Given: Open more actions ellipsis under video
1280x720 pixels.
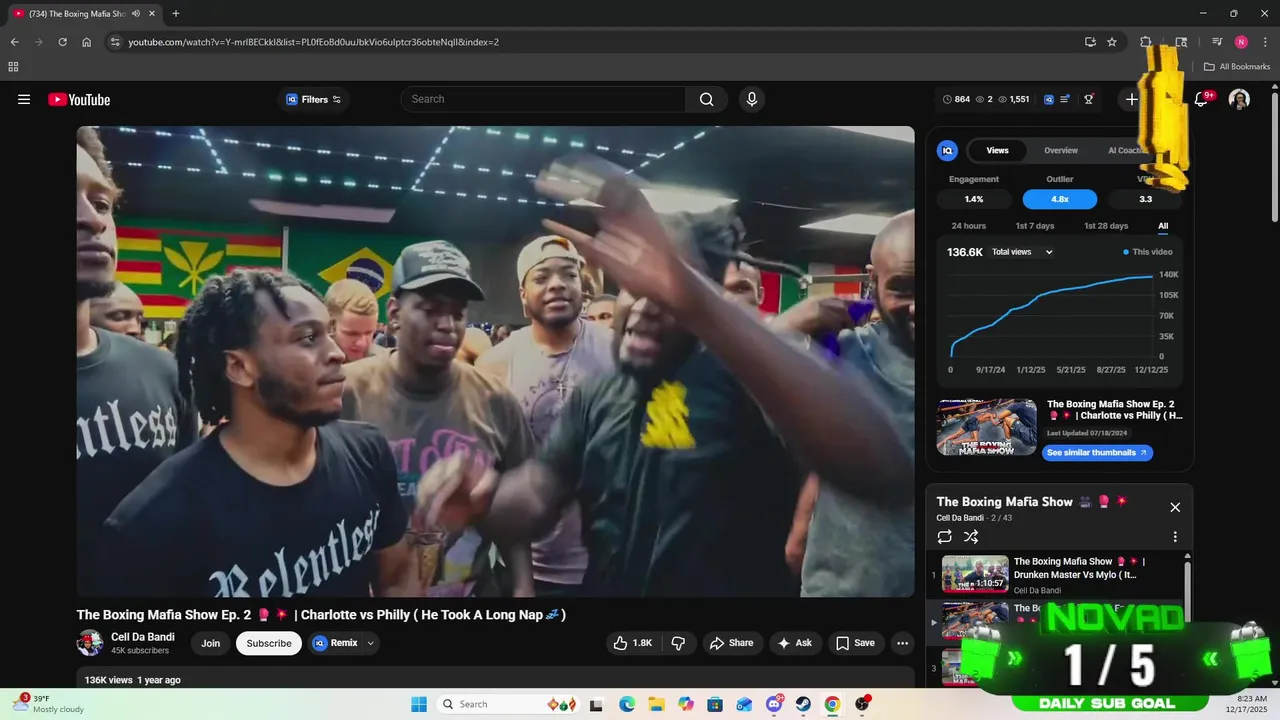Looking at the screenshot, I should [902, 643].
